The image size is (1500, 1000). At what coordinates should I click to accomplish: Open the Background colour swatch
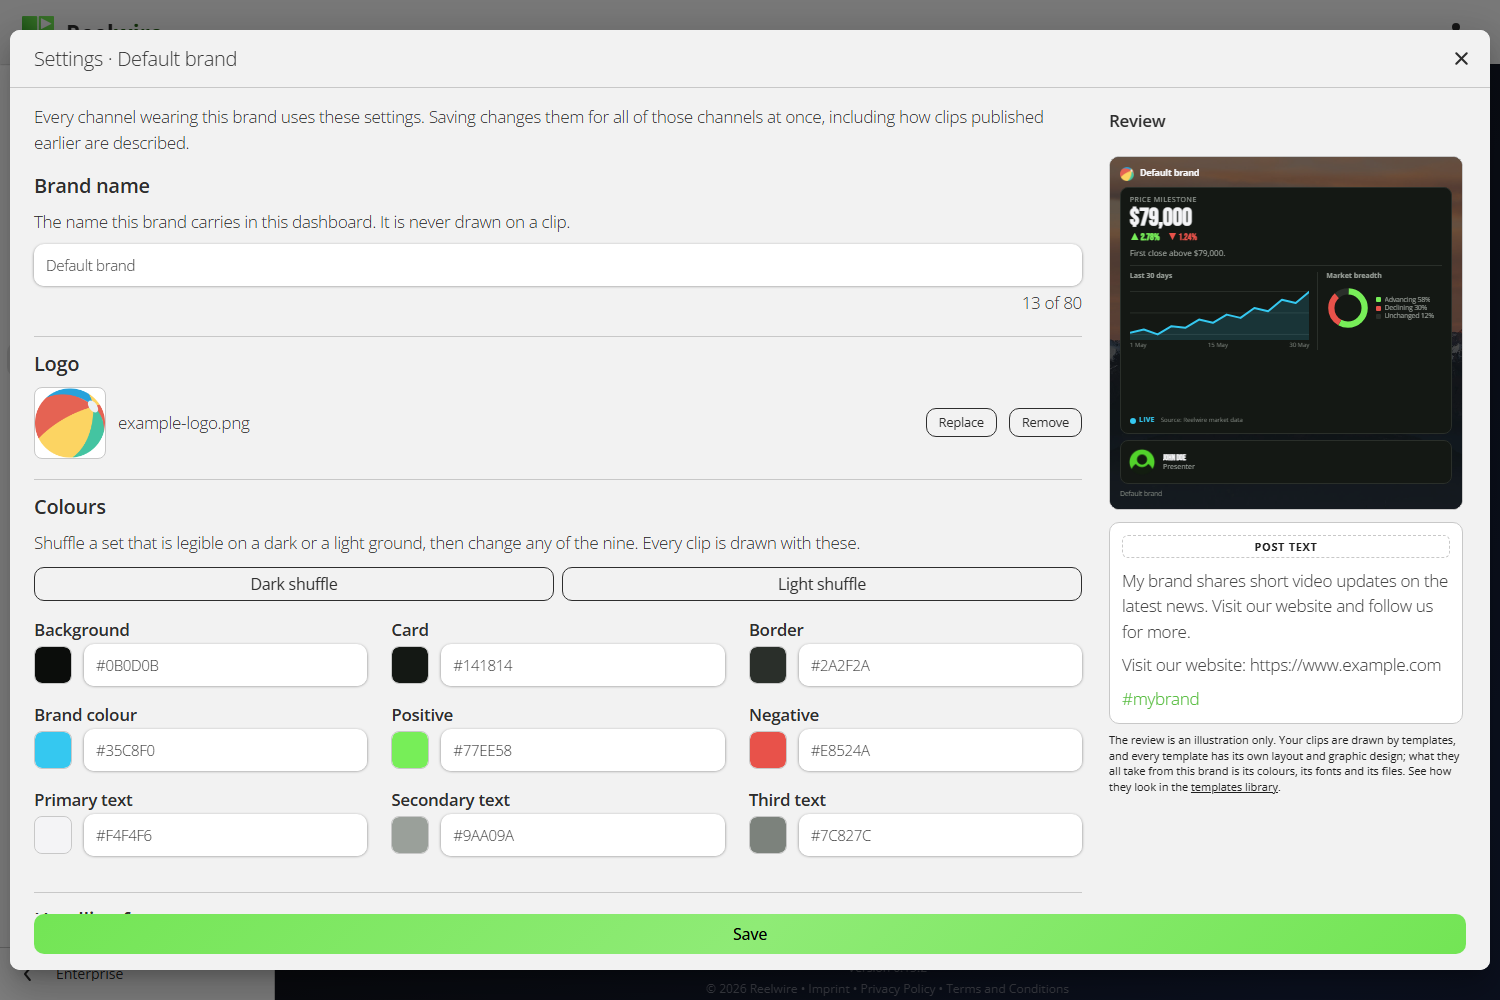click(x=53, y=665)
